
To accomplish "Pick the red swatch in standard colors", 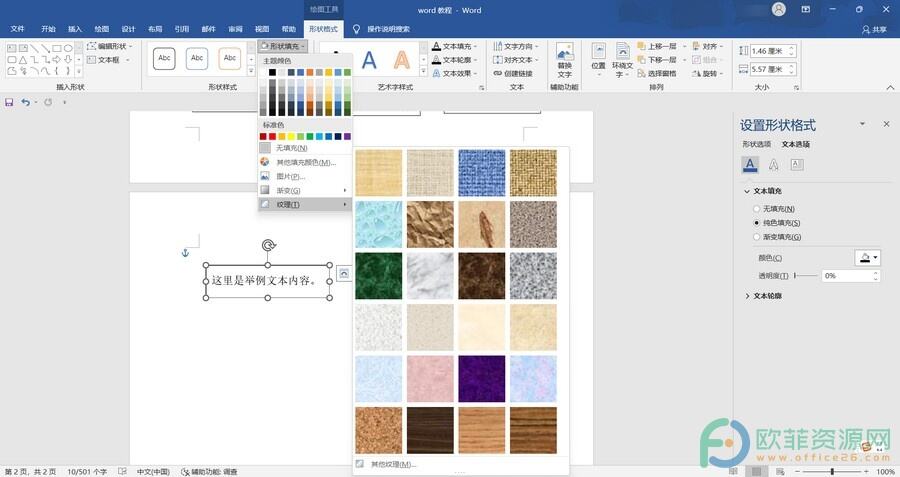I will 264,136.
